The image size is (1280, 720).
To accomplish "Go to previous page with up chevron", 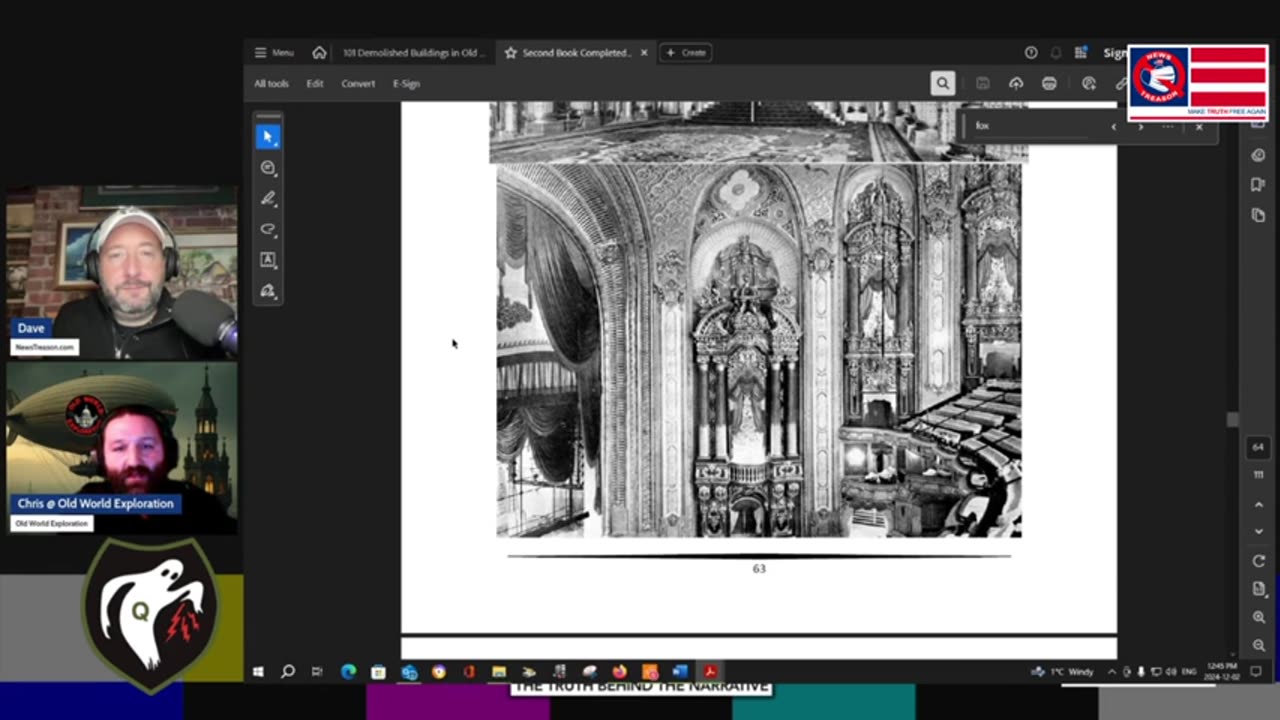I will coord(1259,505).
